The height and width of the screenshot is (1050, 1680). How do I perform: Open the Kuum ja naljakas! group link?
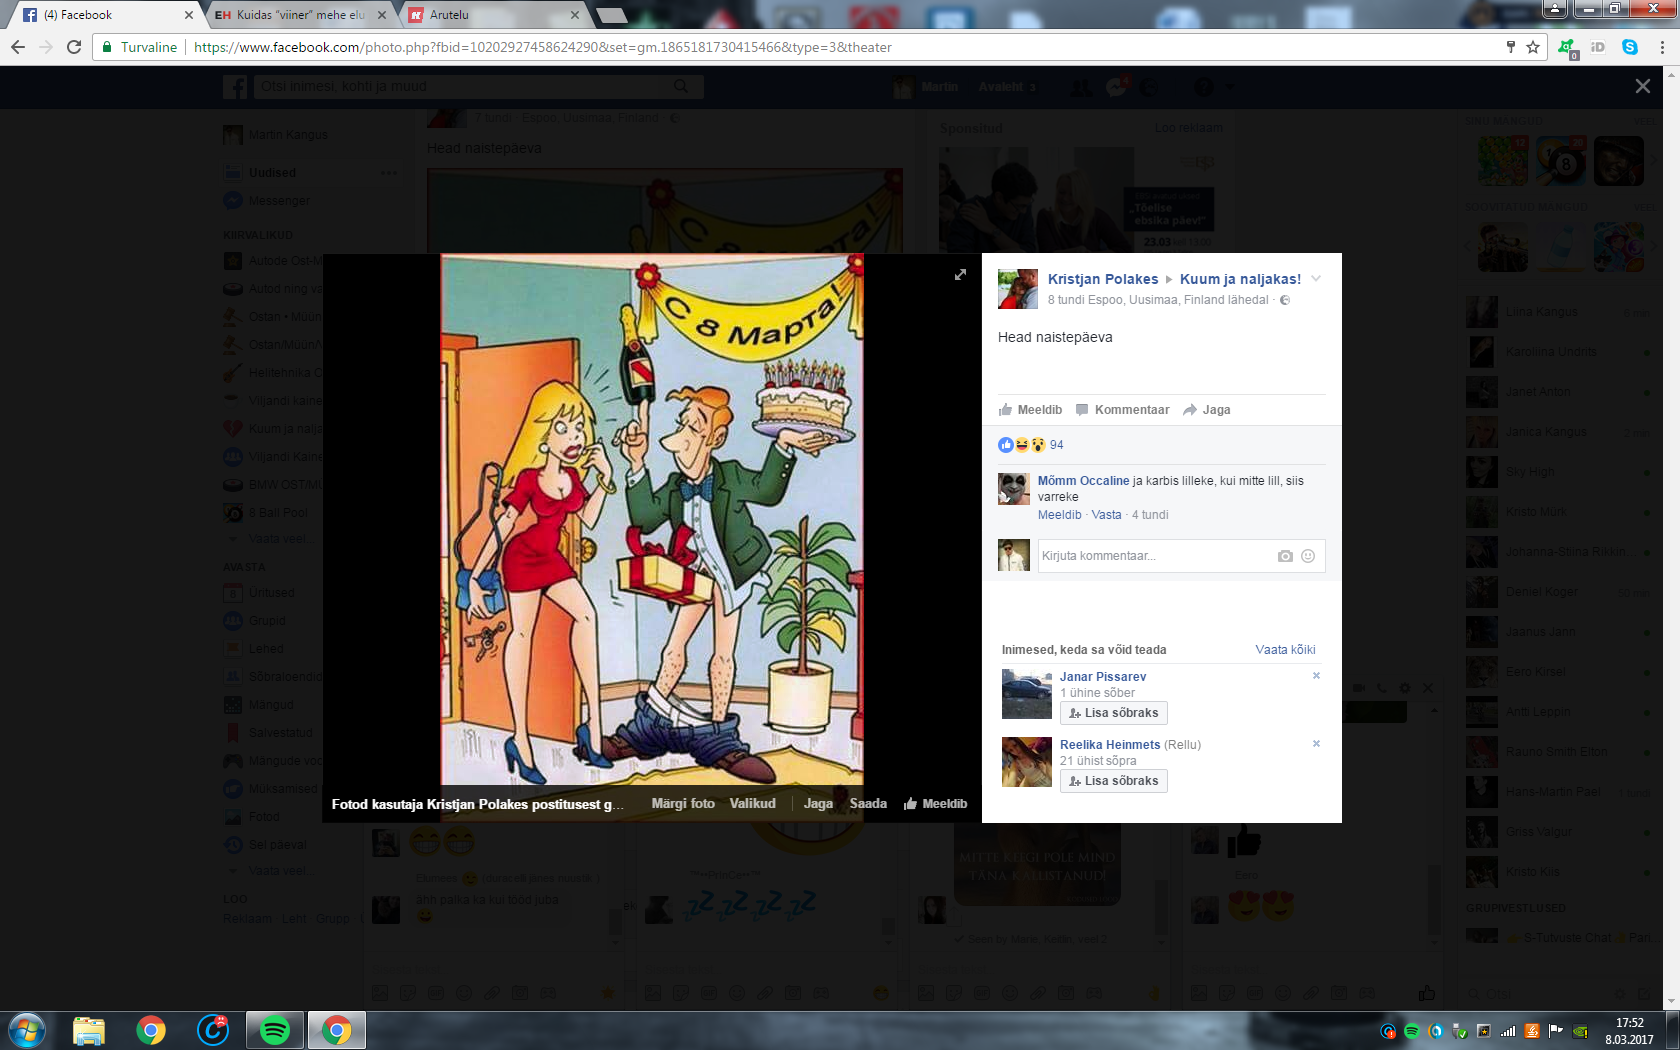1240,279
